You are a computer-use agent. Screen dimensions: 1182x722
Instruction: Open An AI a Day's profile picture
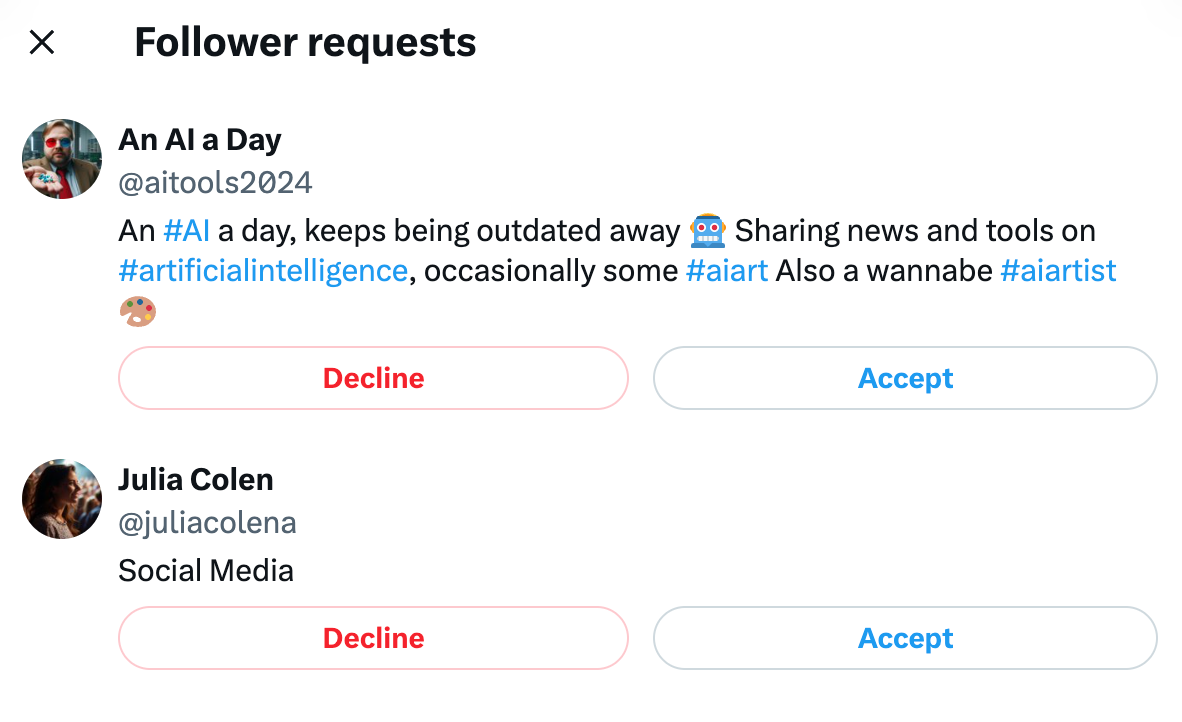[61, 158]
